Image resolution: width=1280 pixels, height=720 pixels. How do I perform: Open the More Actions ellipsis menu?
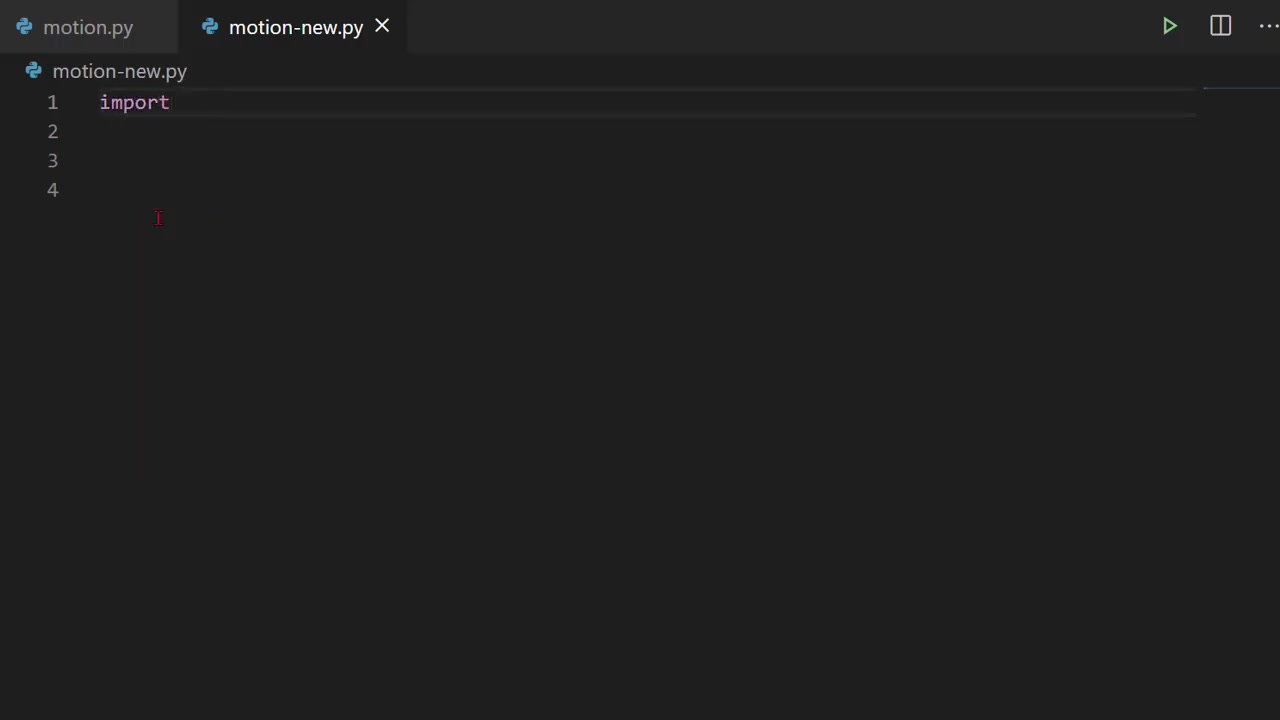pos(1267,26)
